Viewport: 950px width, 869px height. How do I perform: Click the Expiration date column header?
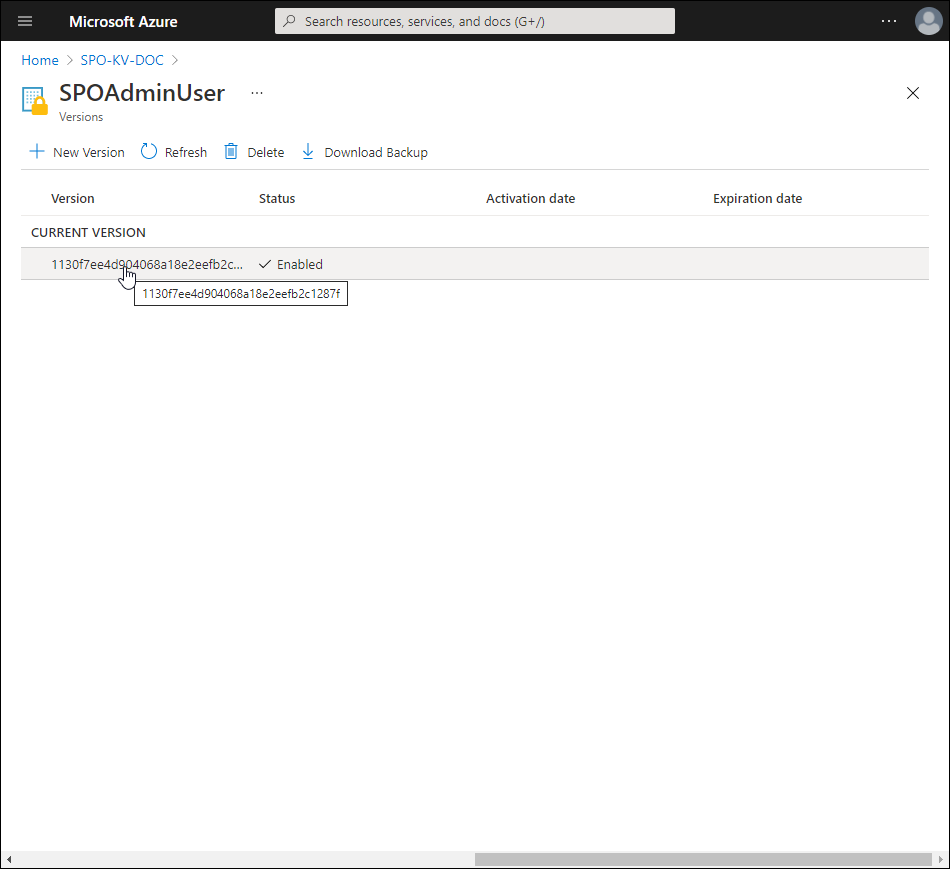point(757,198)
